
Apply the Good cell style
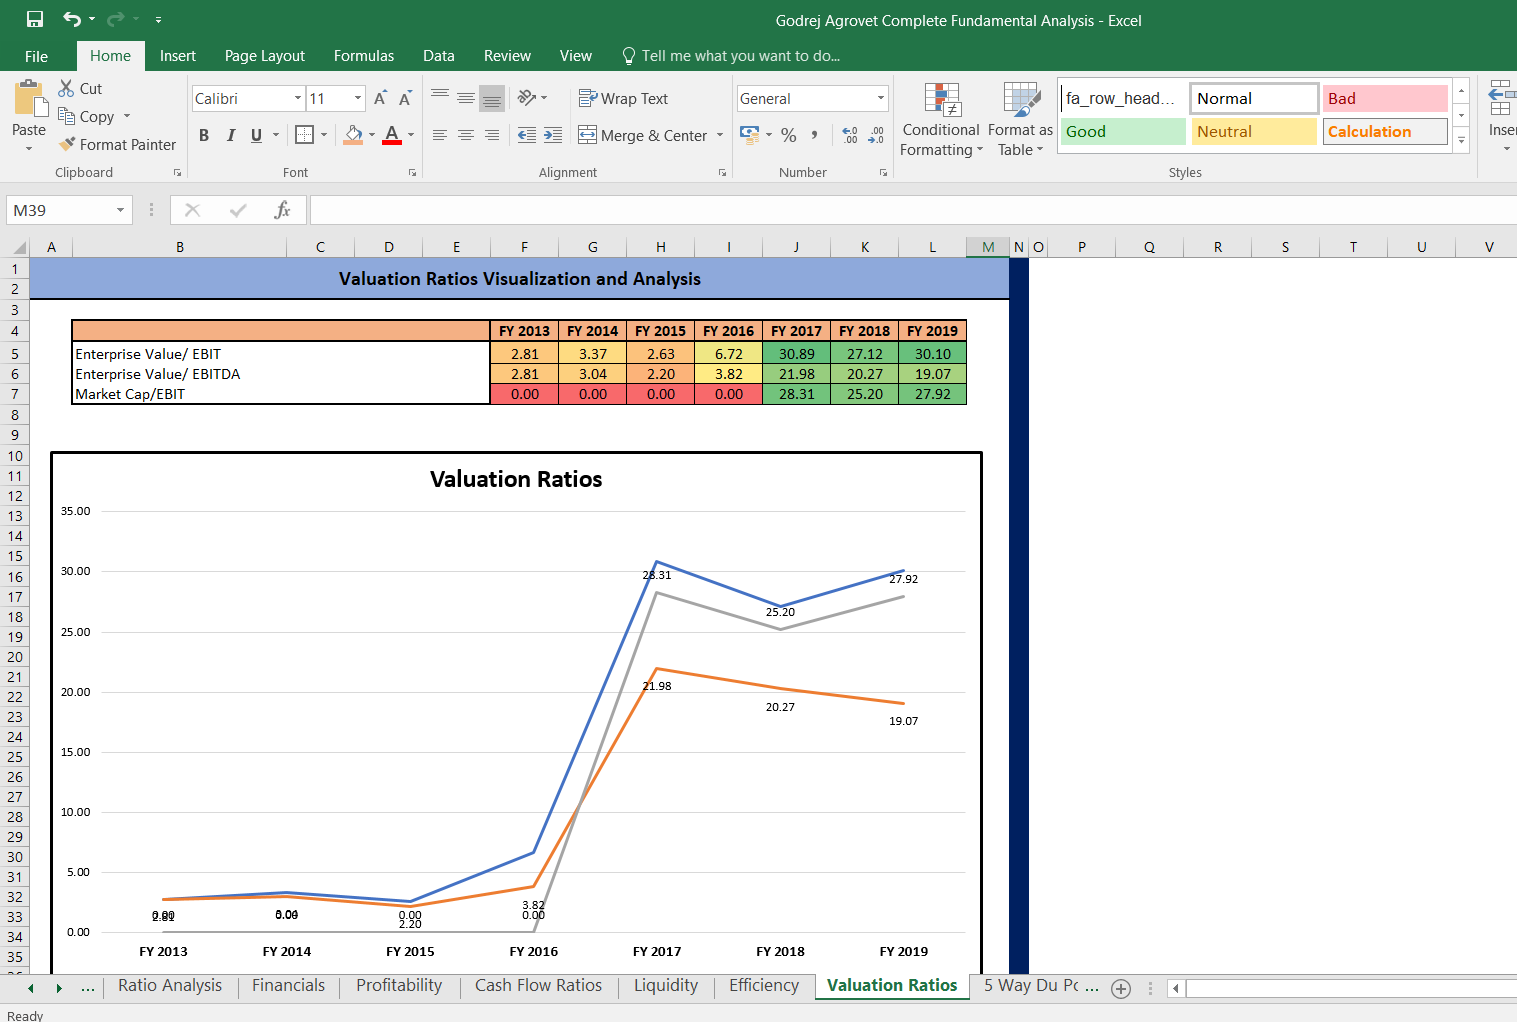pos(1123,131)
